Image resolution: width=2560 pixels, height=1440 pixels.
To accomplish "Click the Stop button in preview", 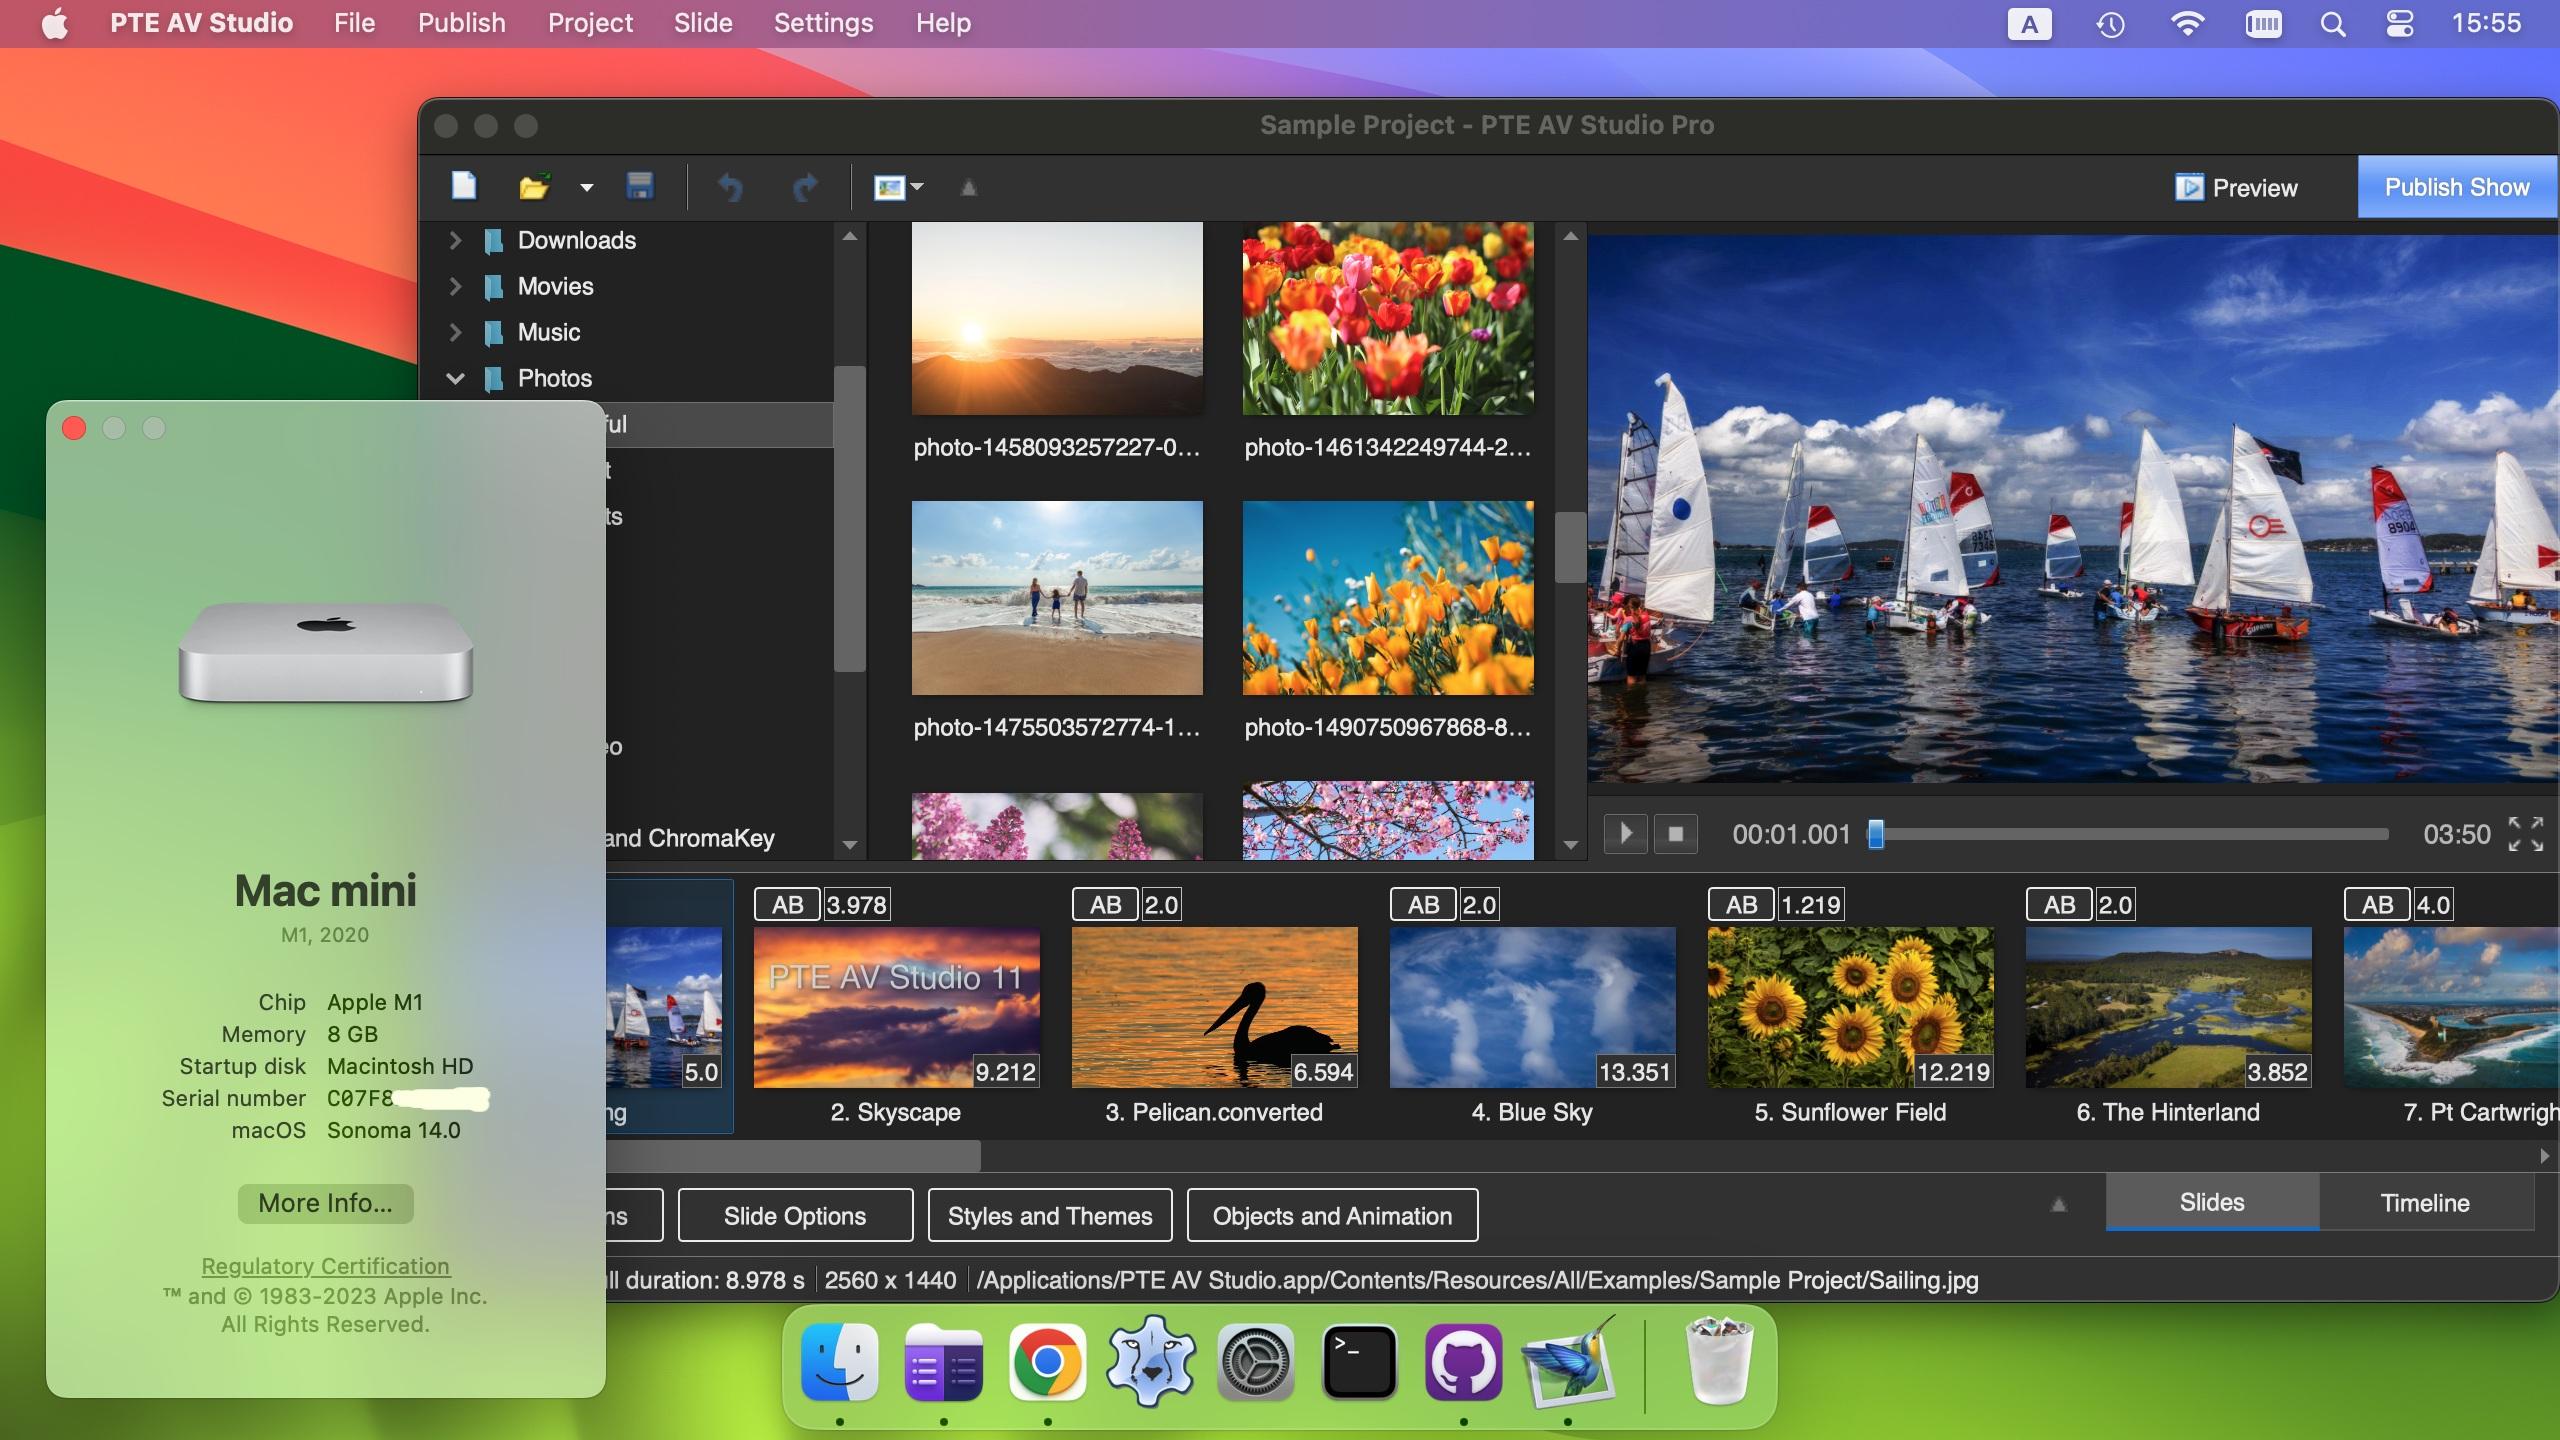I will click(1676, 834).
